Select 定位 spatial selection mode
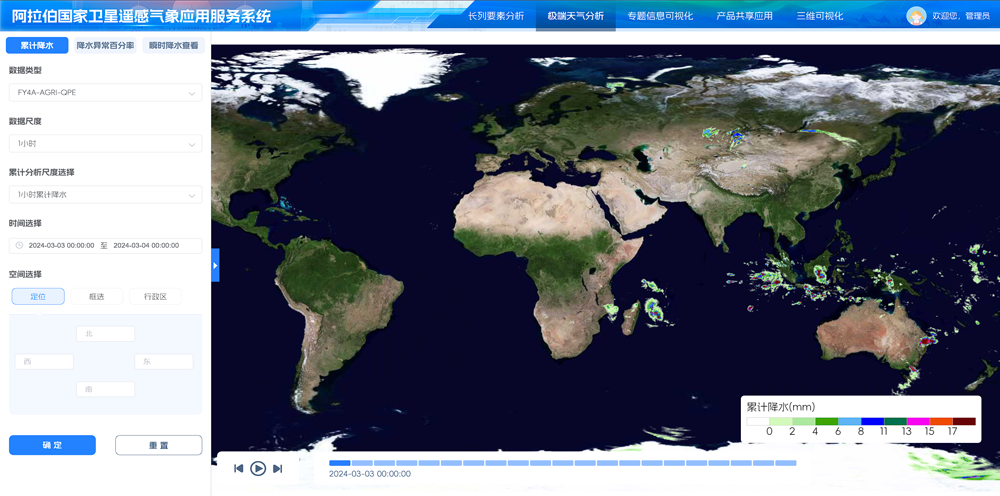1000x496 pixels. [38, 296]
